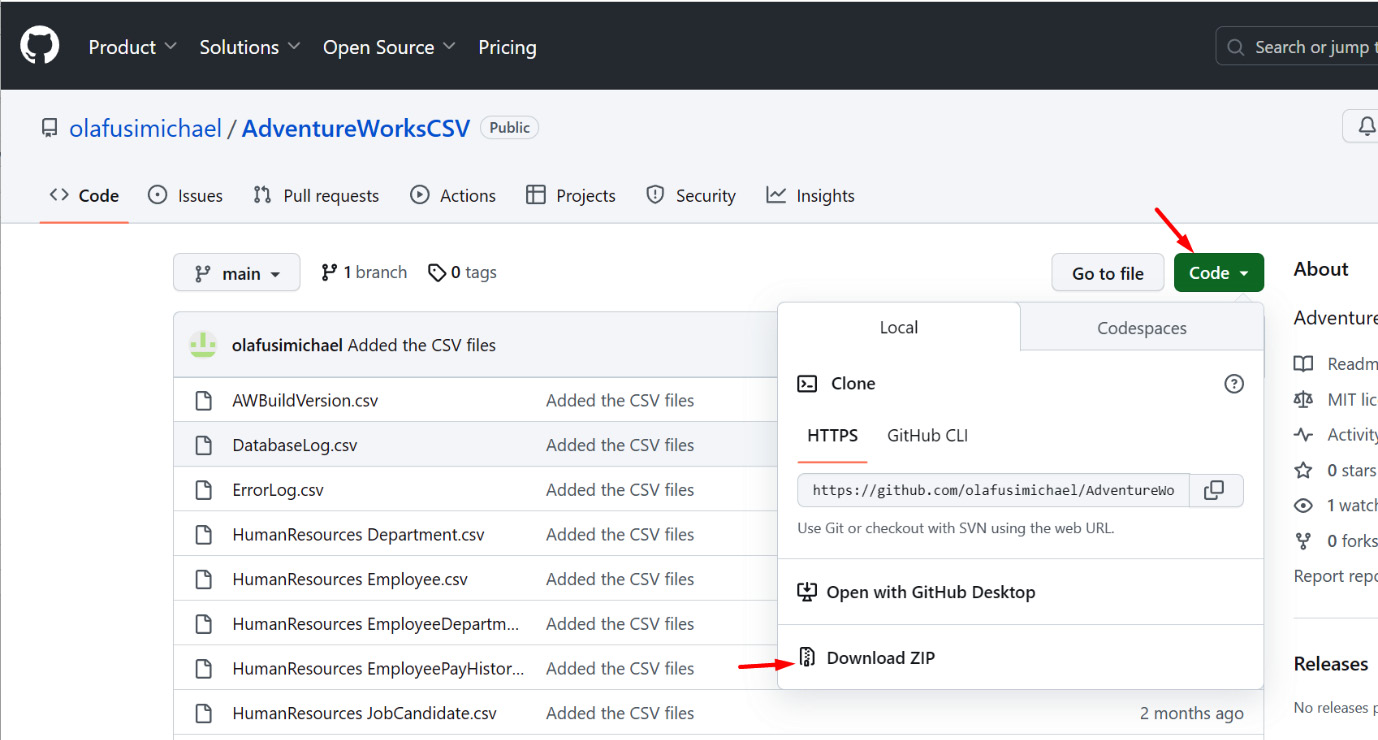Image resolution: width=1378 pixels, height=740 pixels.
Task: Click the search magnifier icon
Action: 1237,47
